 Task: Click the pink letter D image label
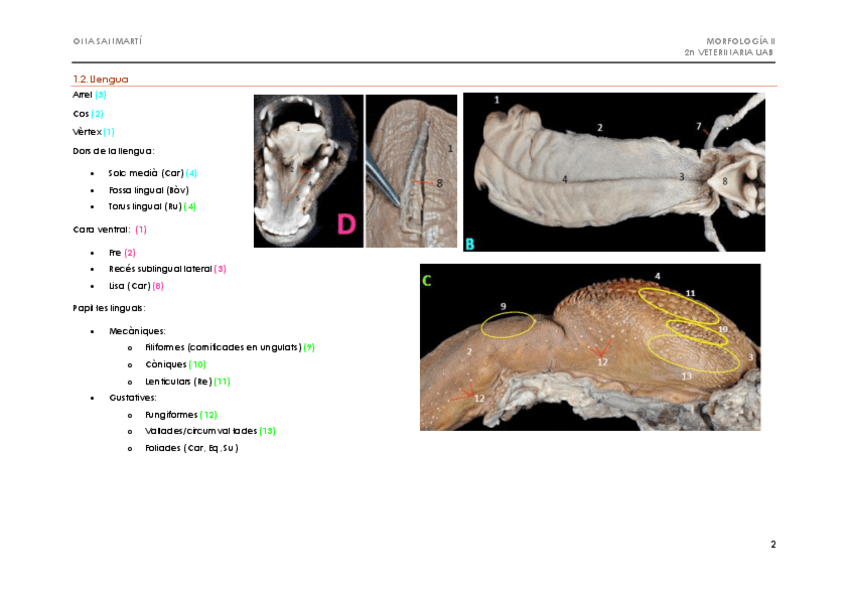pos(346,225)
